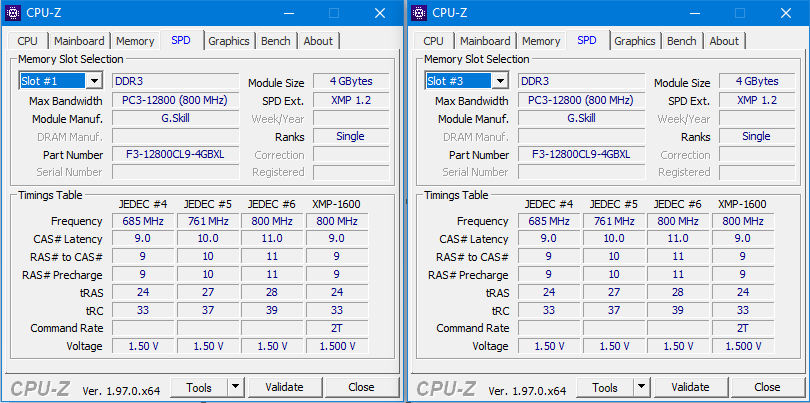Click 1.500 V voltage cell in right window

tap(743, 346)
